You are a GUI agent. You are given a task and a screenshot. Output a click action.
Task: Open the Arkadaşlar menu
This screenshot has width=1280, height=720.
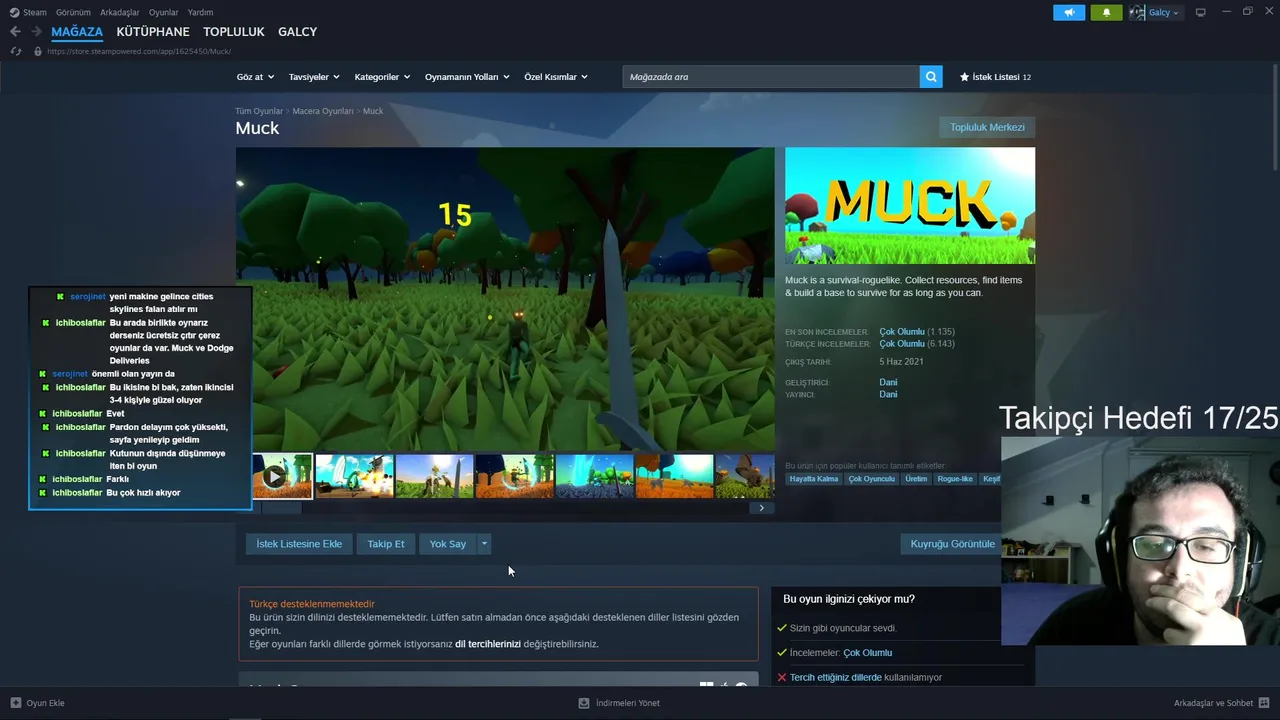click(120, 12)
